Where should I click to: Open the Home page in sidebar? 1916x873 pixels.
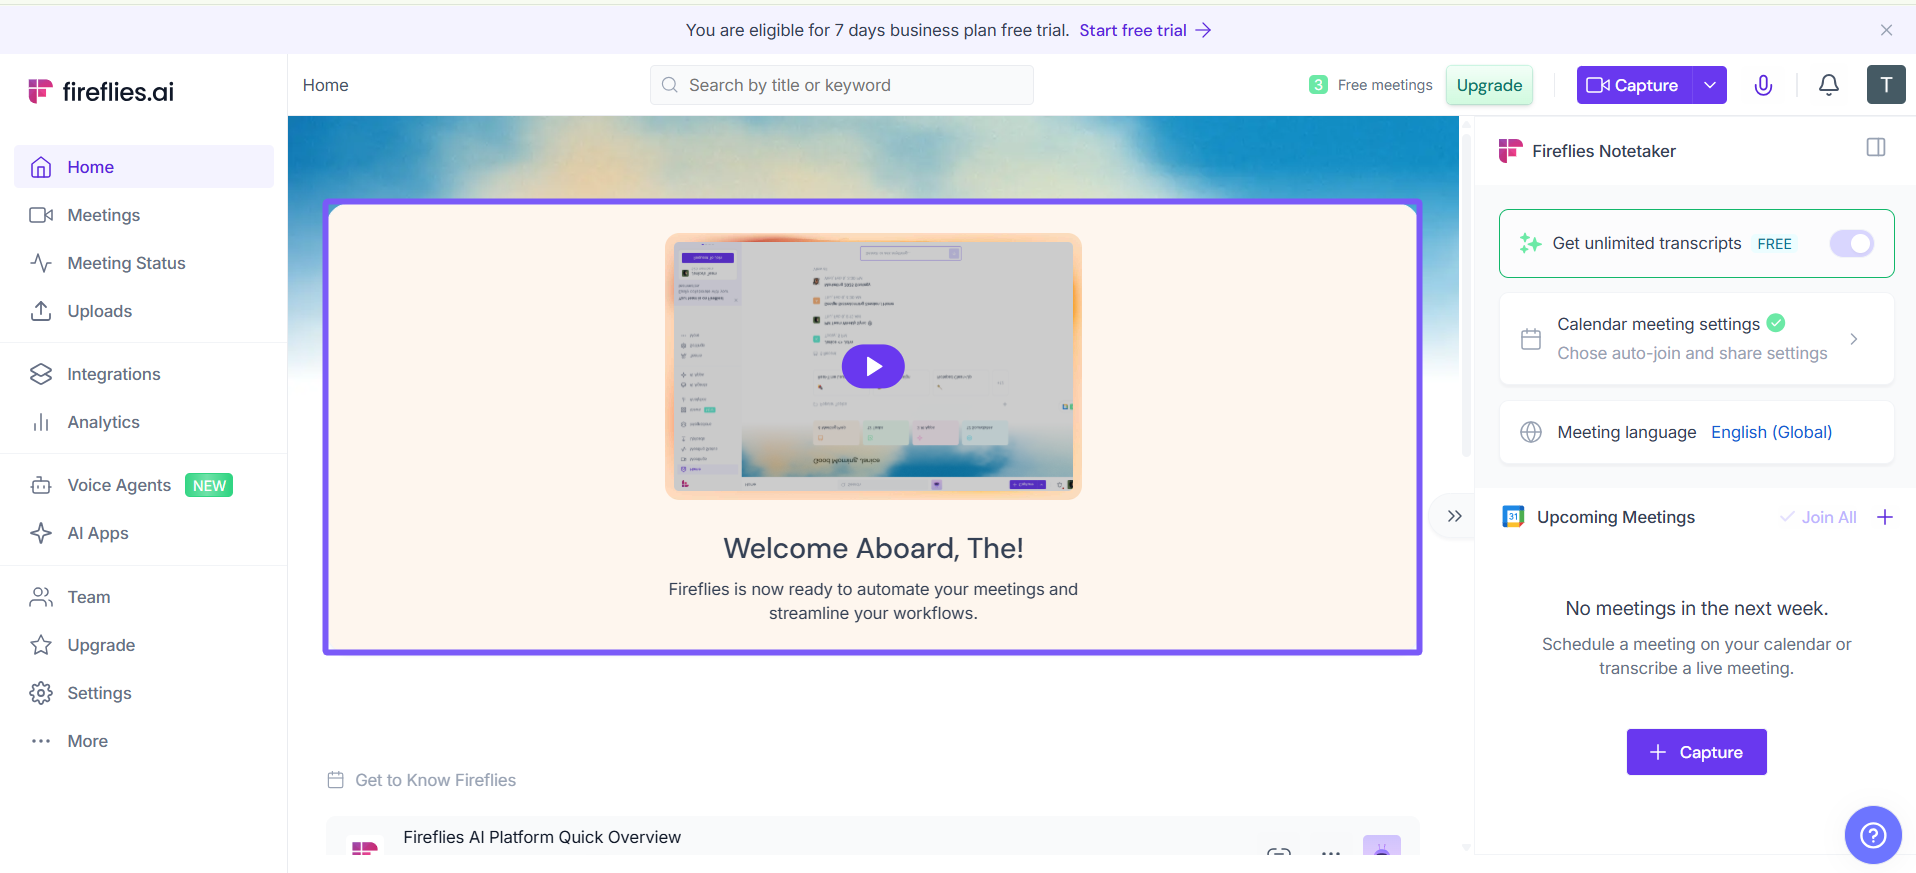(144, 167)
